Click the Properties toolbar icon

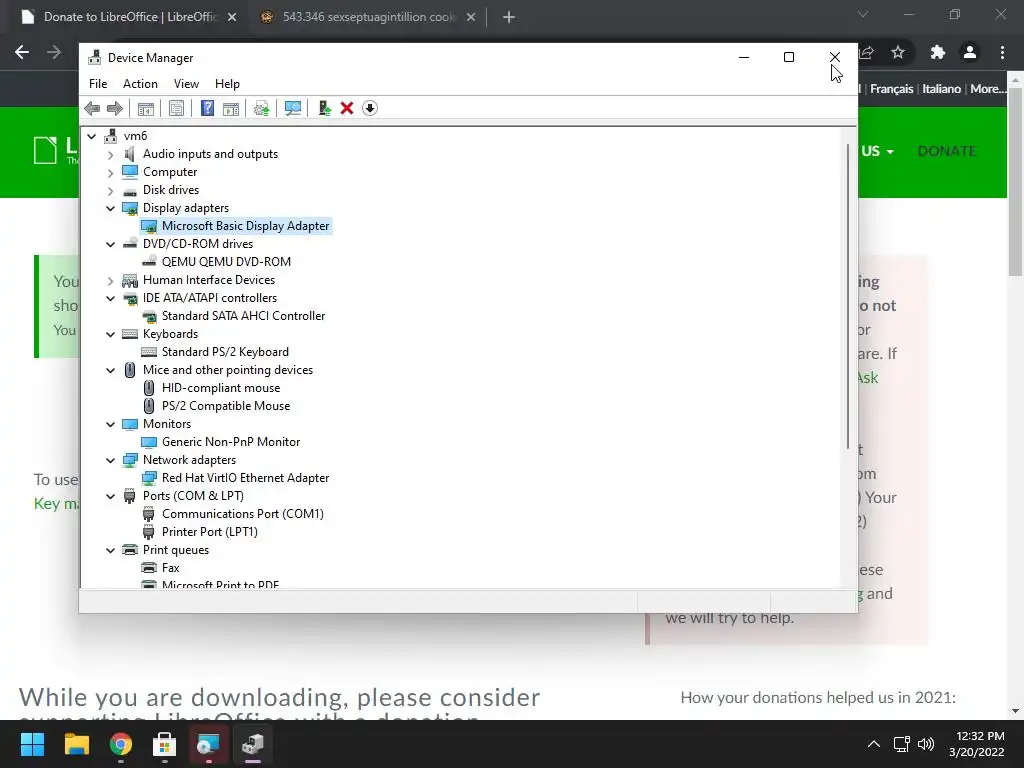(x=176, y=108)
